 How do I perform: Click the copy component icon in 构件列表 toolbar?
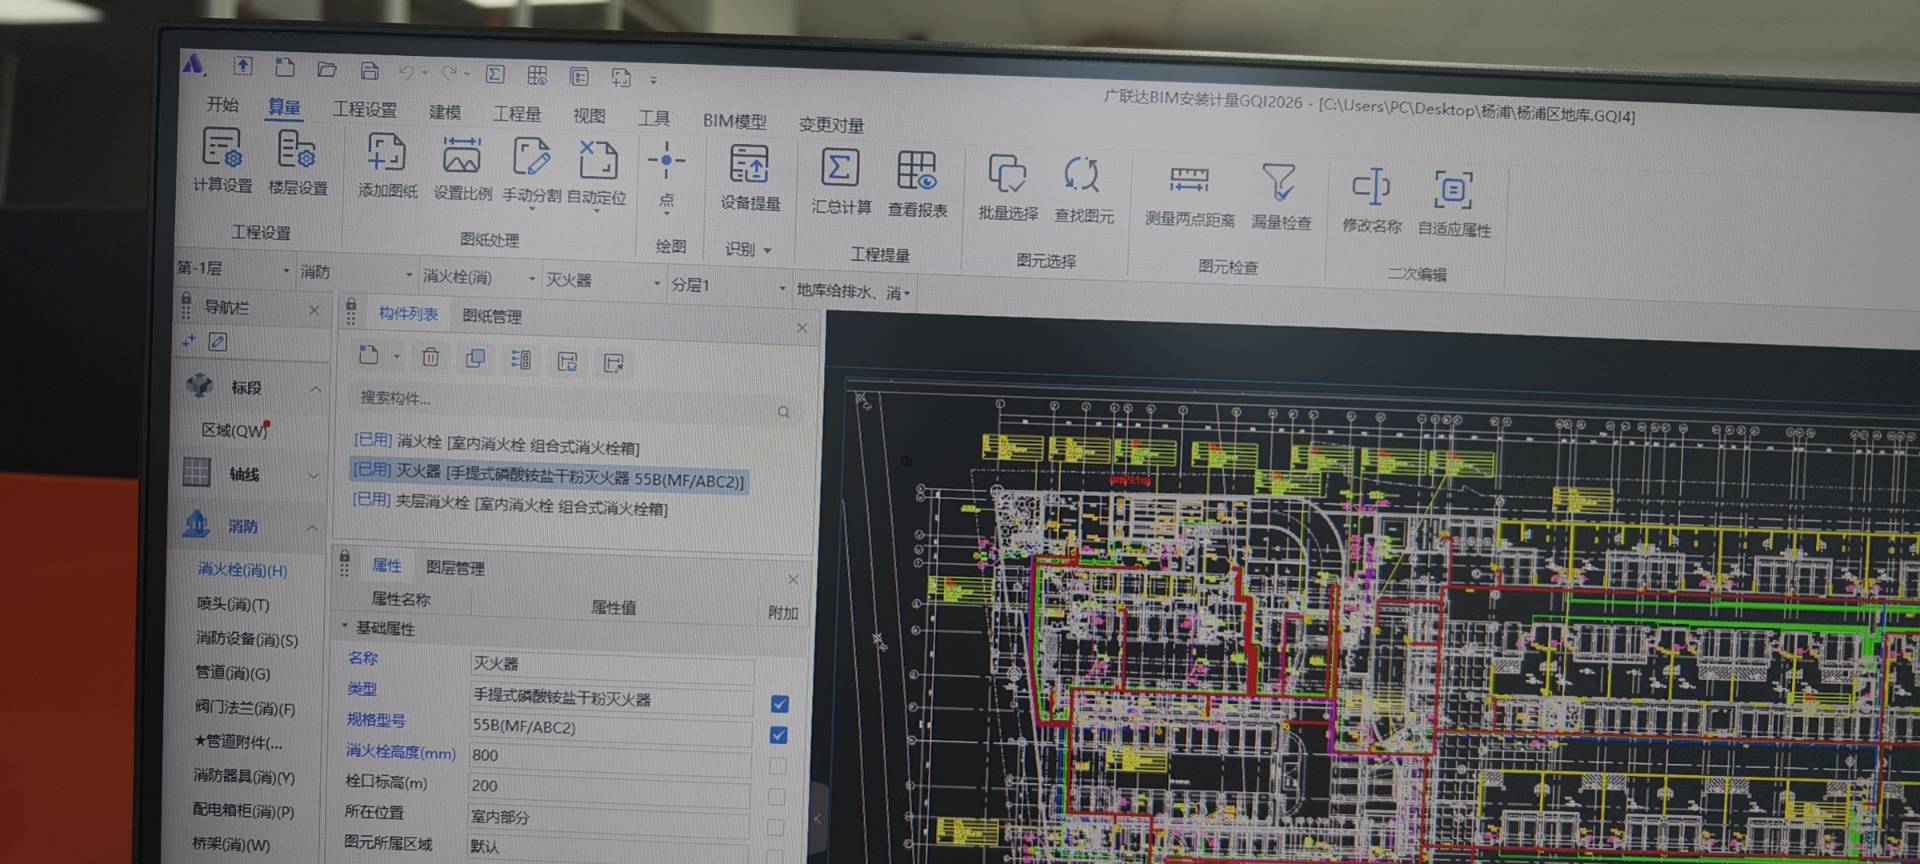coord(476,358)
